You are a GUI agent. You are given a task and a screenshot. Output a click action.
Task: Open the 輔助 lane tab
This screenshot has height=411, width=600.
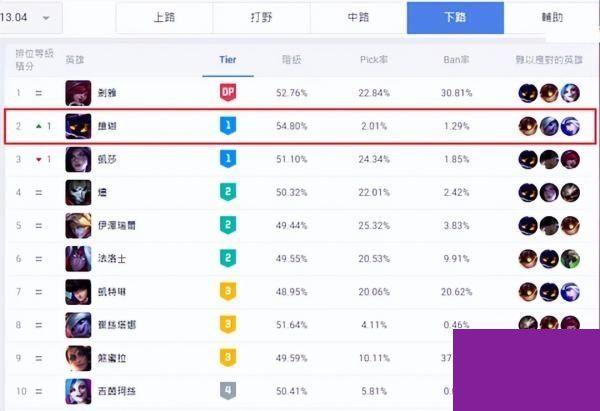pyautogui.click(x=552, y=18)
